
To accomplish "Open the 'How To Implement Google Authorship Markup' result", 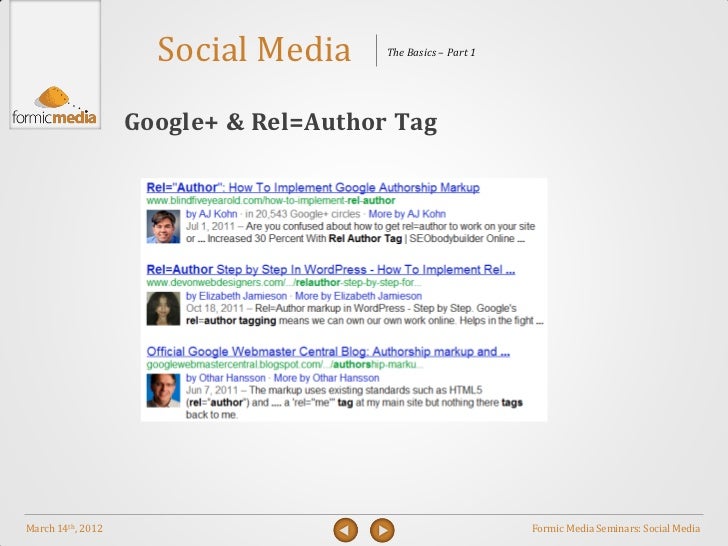I will coord(313,188).
